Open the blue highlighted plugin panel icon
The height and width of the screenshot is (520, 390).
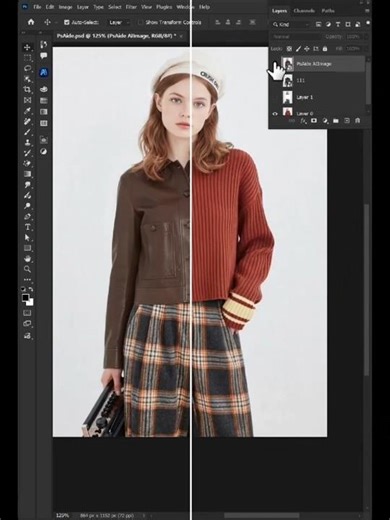(43, 72)
